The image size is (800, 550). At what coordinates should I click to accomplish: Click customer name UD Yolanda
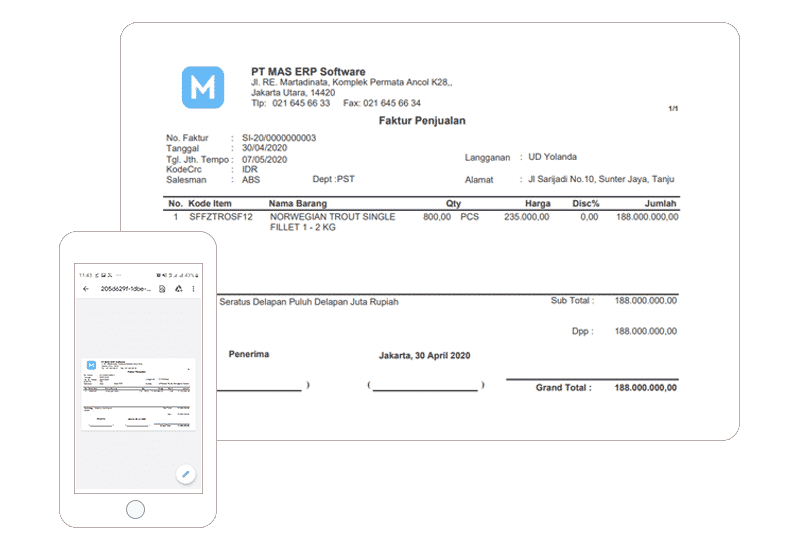(552, 157)
